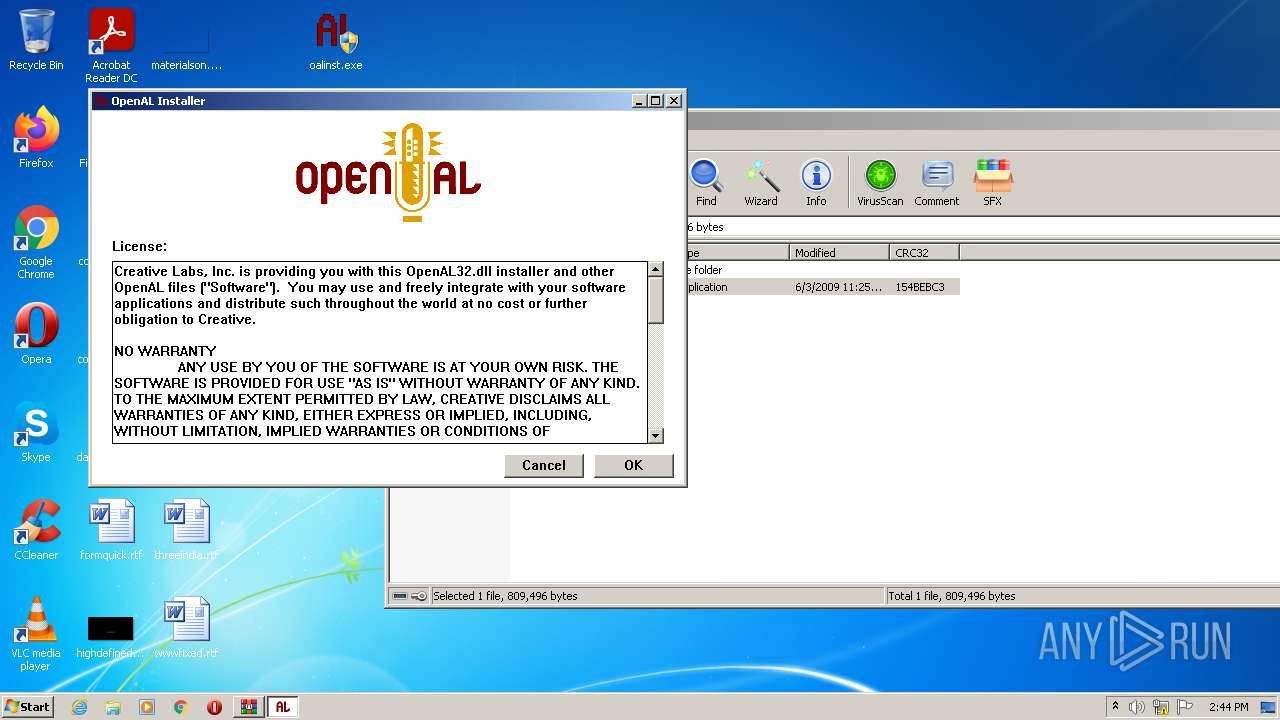Open archive Comment in WinRAR

click(937, 183)
